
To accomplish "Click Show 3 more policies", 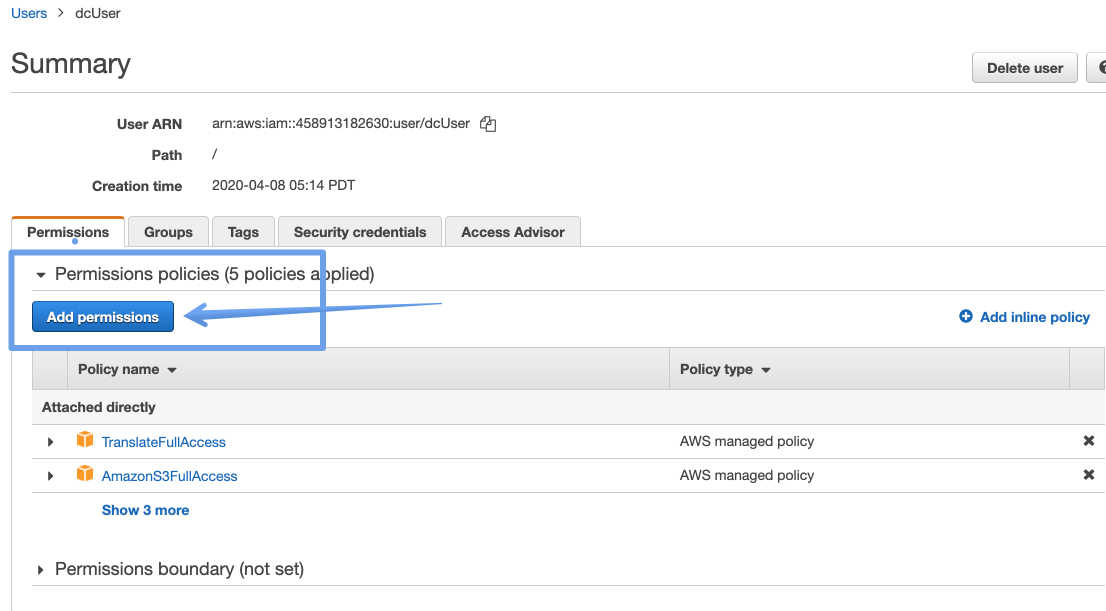I will click(145, 510).
